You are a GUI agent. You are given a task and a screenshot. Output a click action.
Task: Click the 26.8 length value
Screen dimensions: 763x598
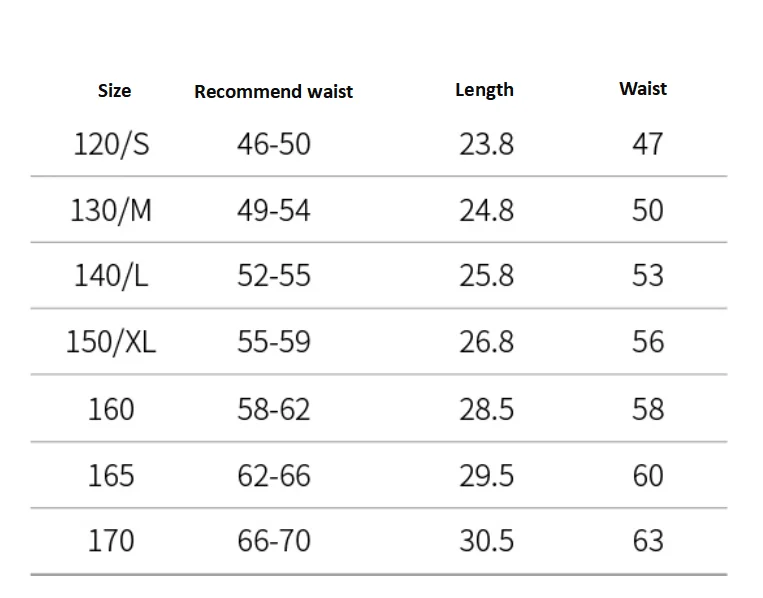pyautogui.click(x=487, y=342)
